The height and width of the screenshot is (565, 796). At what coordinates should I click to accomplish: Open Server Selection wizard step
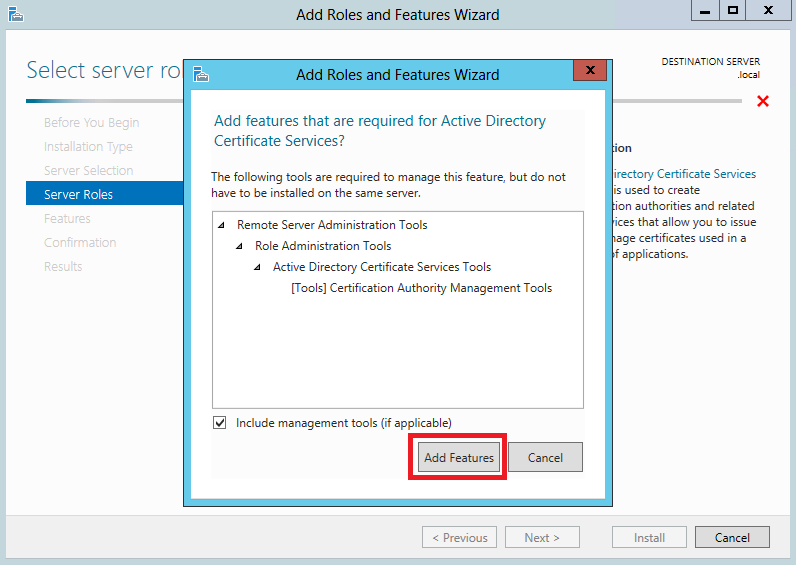pos(88,171)
